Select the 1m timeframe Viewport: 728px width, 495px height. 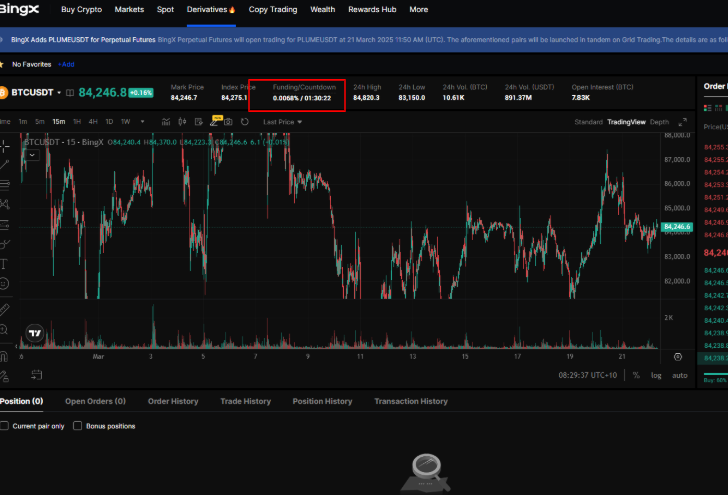[23, 122]
